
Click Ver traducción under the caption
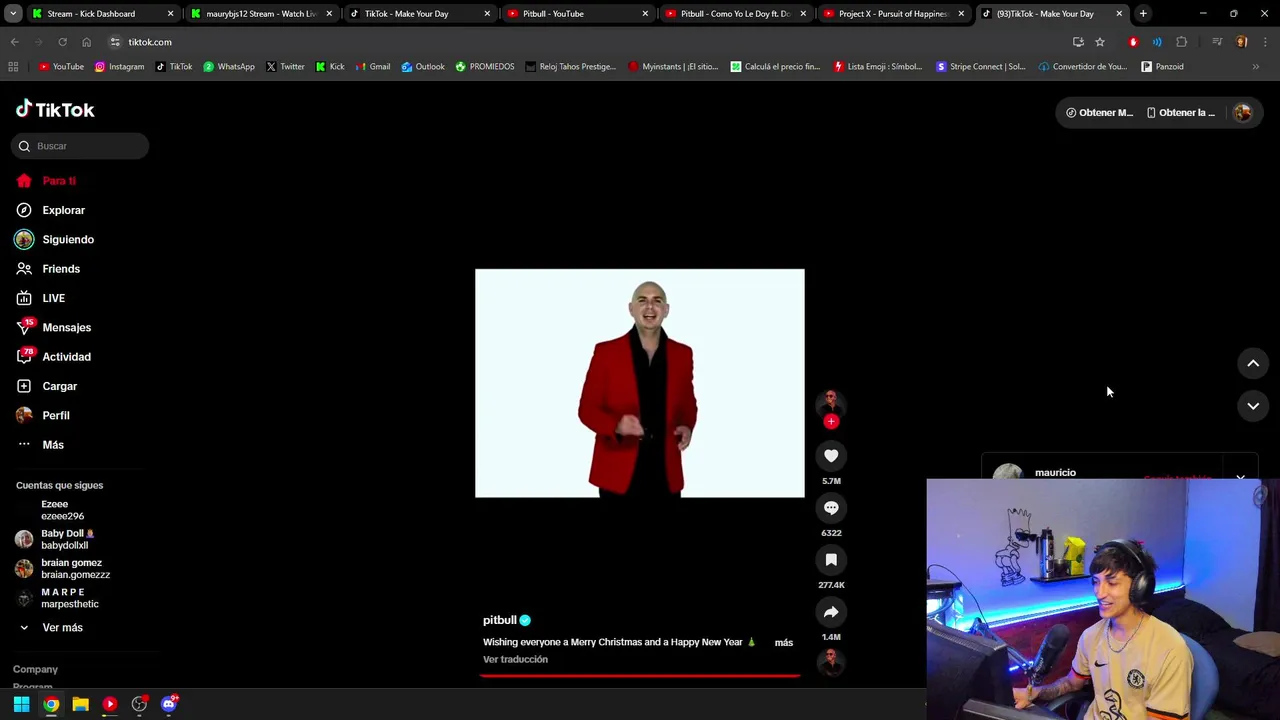coord(515,660)
